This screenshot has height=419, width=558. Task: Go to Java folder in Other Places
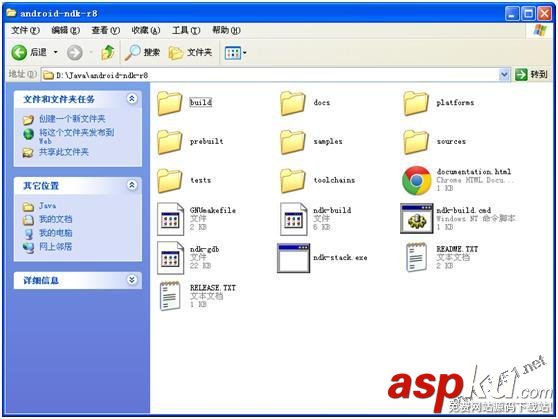pos(47,206)
